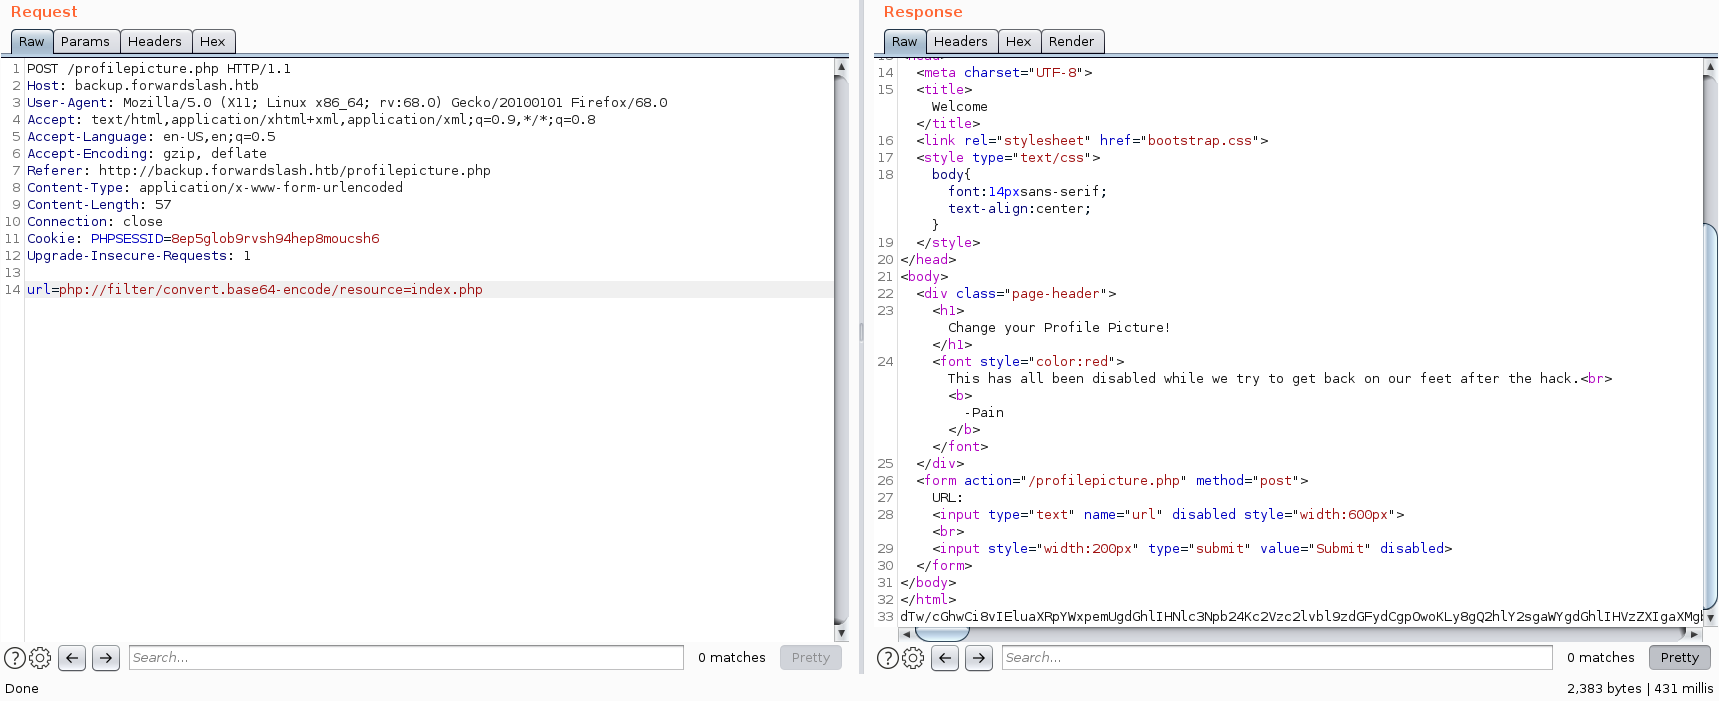The height and width of the screenshot is (701, 1719).
Task: Click the Referer header line
Action: pyautogui.click(x=259, y=171)
